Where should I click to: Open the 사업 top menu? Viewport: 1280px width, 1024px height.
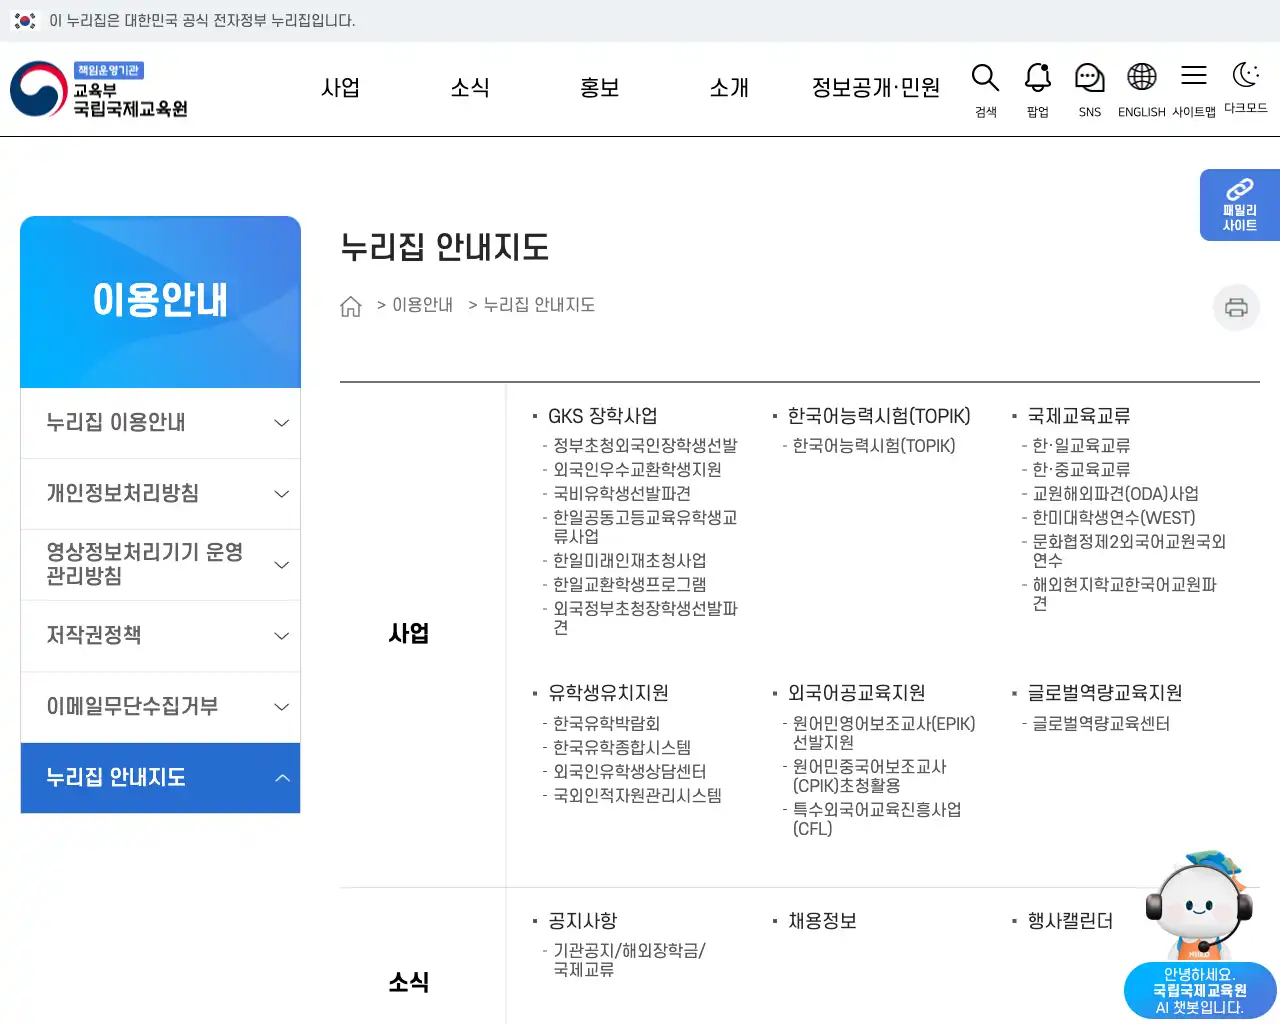point(340,88)
